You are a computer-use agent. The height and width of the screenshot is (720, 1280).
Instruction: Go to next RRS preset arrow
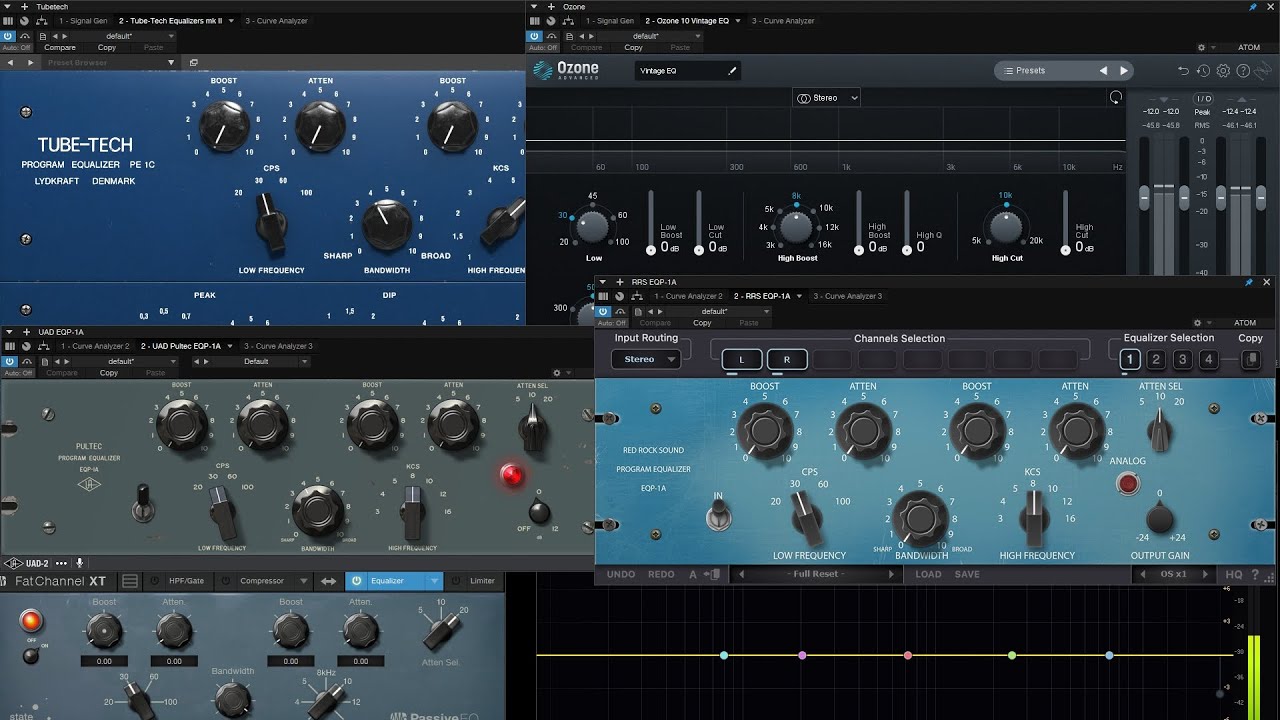891,574
